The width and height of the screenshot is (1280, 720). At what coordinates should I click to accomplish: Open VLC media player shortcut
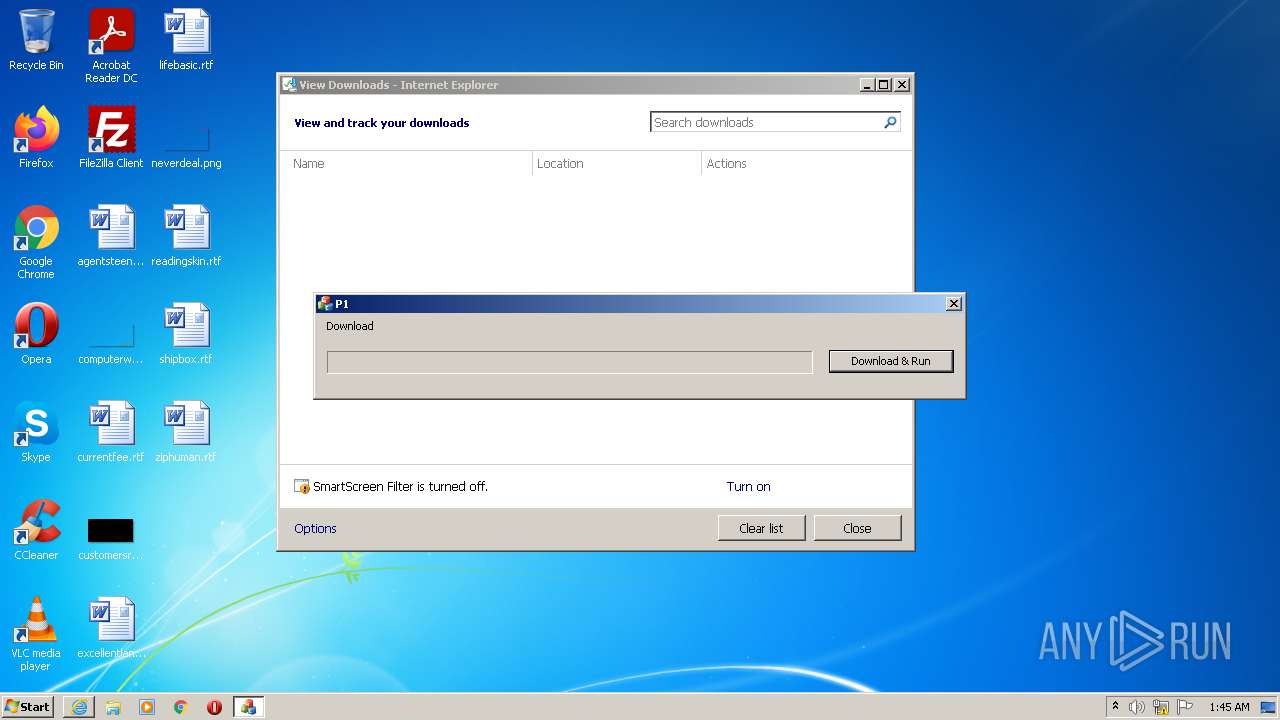36,634
